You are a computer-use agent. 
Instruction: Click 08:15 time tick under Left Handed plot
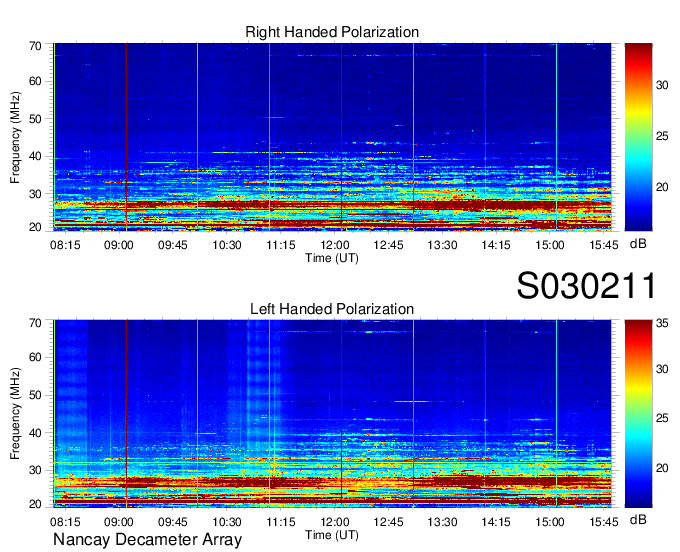click(65, 521)
